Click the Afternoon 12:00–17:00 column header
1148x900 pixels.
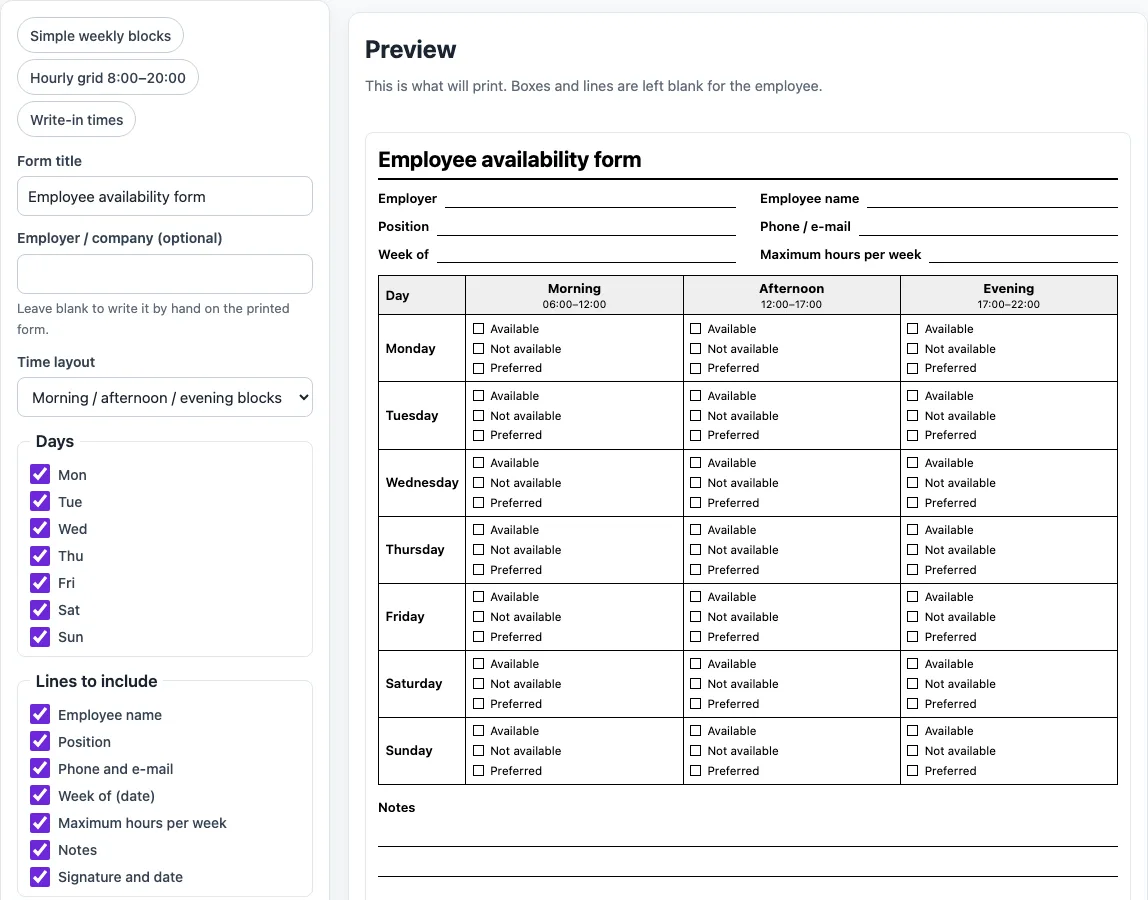[791, 295]
